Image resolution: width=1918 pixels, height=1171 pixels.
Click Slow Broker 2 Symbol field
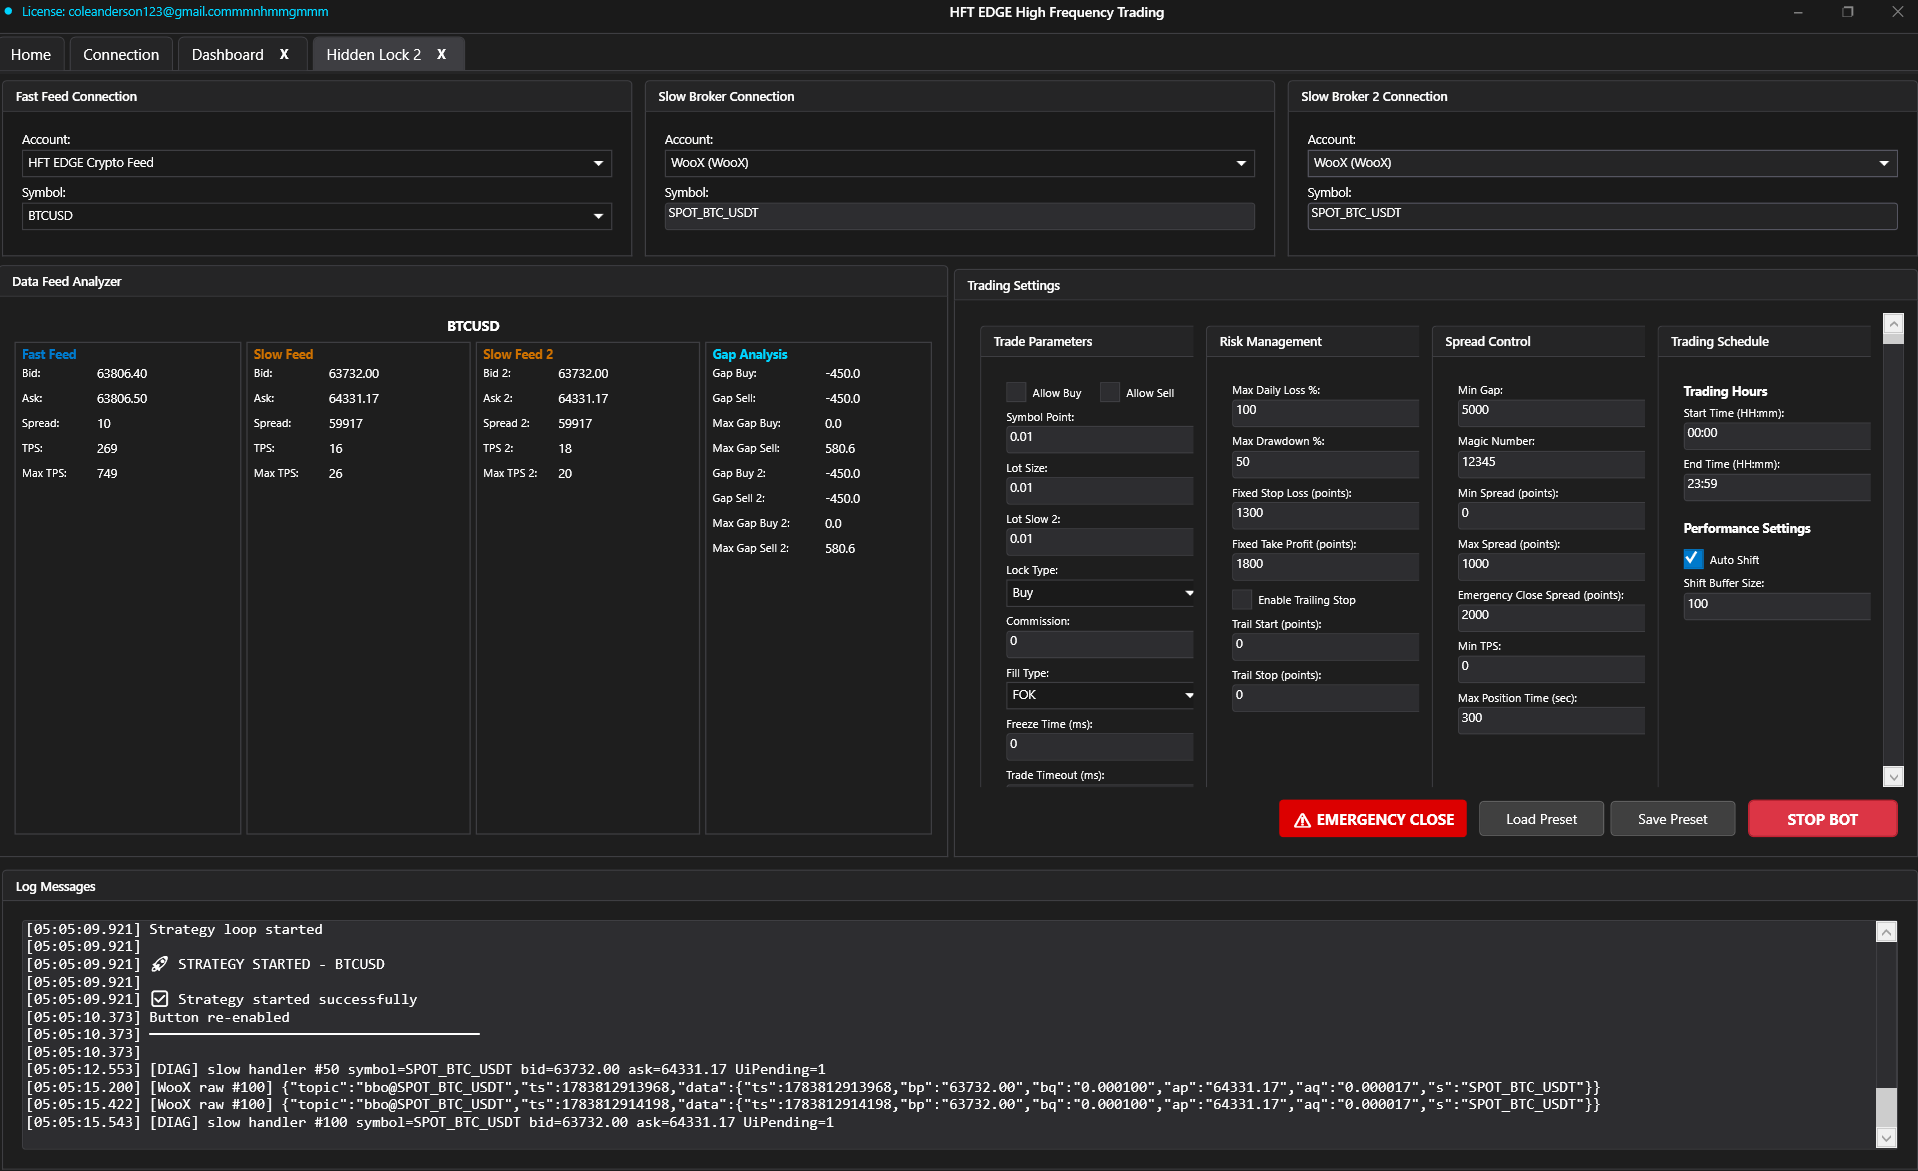tap(1602, 215)
